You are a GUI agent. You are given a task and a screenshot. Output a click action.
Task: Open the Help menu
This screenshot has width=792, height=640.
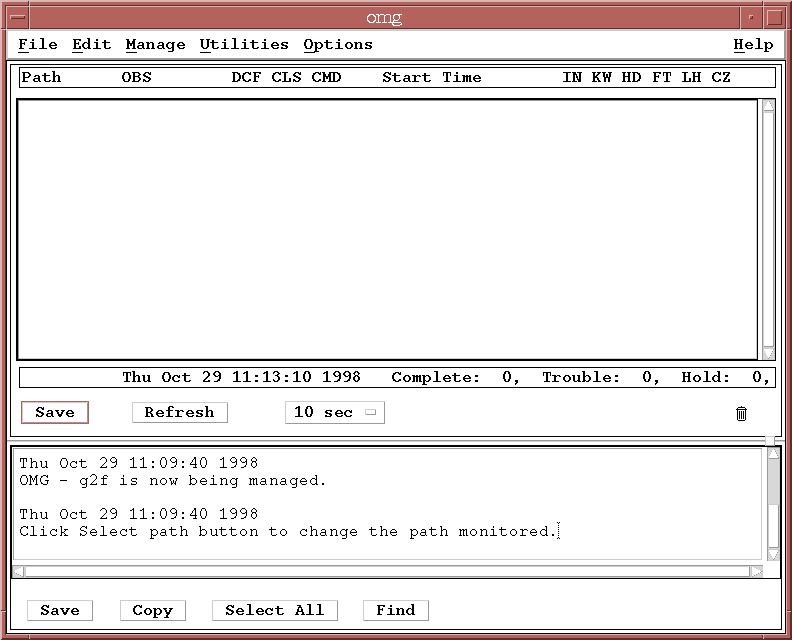pyautogui.click(x=753, y=44)
